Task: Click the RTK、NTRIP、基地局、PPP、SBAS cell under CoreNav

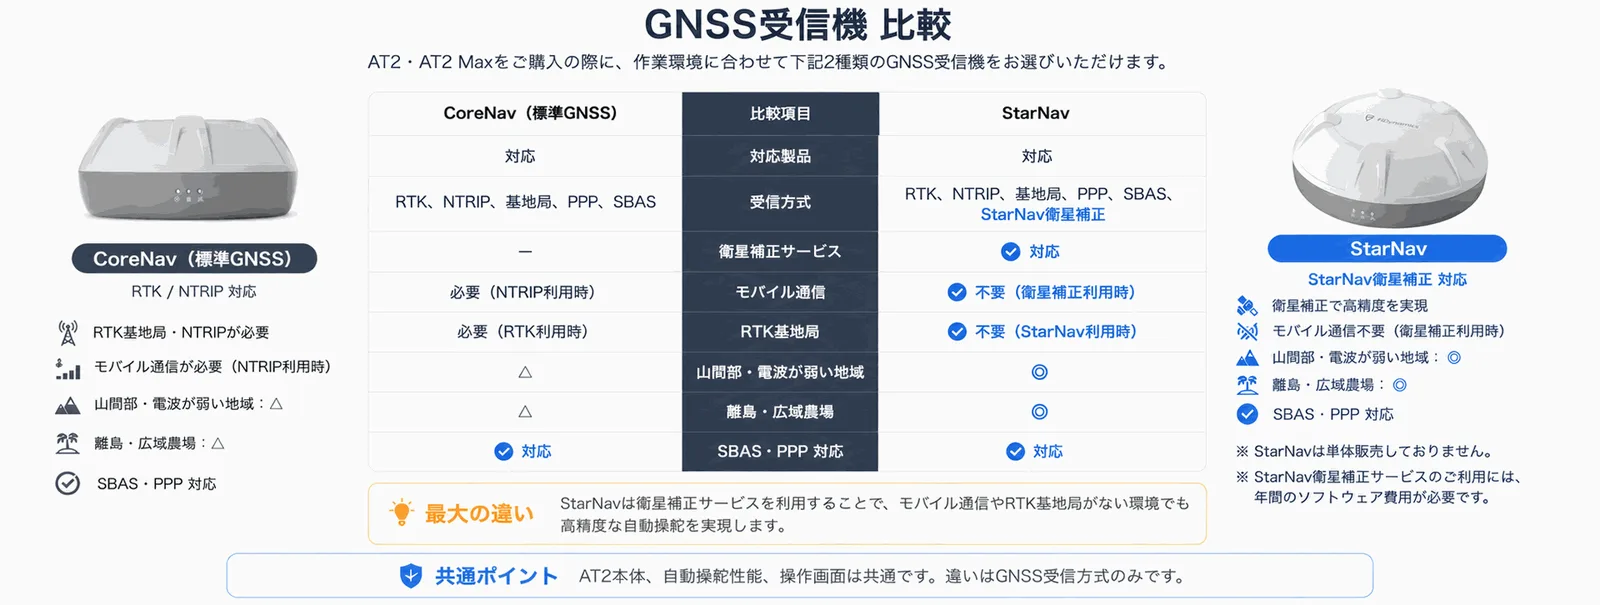Action: coord(526,203)
